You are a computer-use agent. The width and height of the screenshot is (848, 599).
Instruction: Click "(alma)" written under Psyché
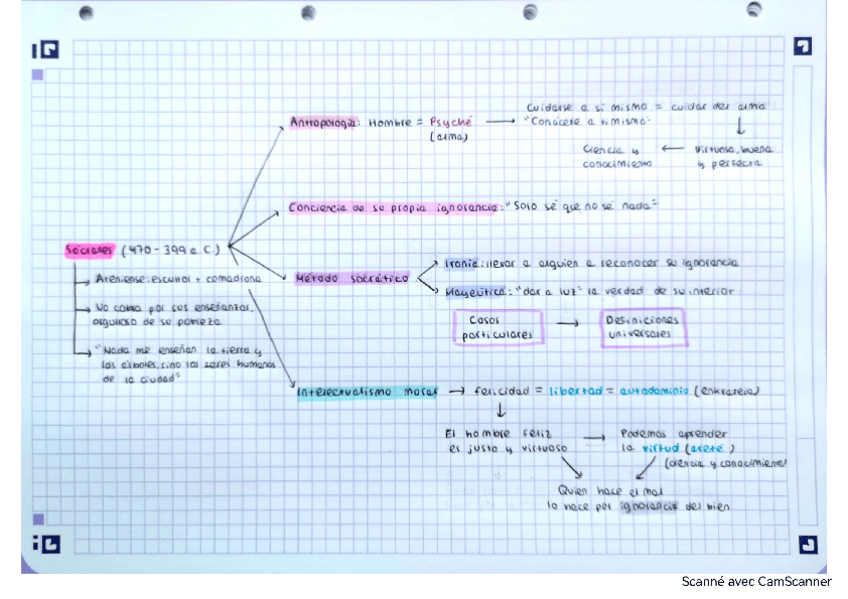448,137
